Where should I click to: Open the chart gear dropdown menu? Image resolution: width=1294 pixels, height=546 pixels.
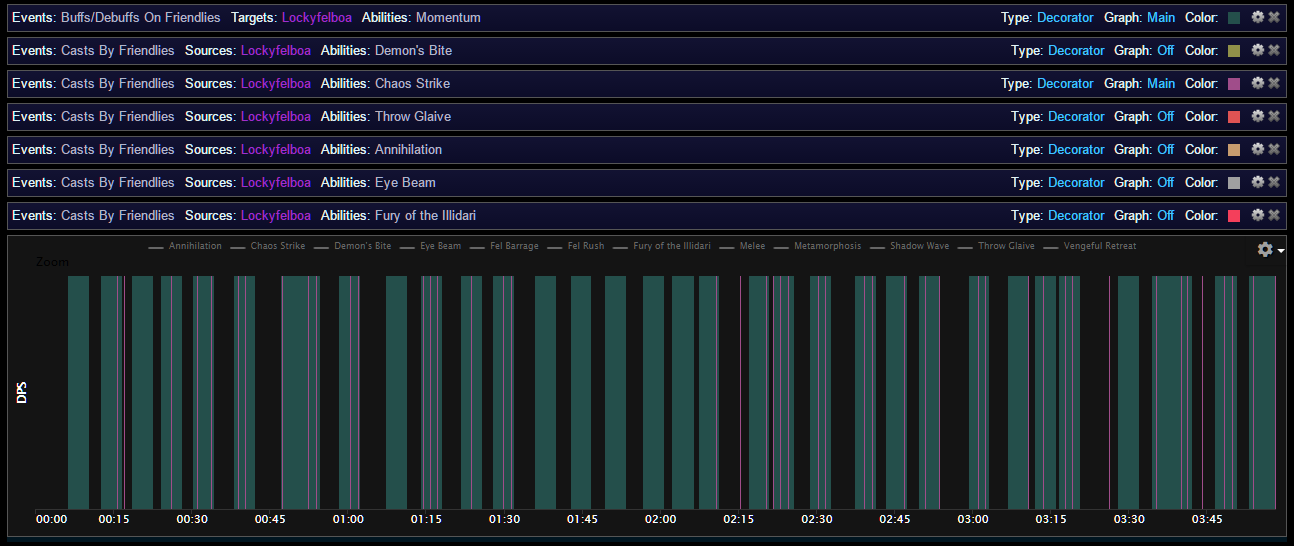pos(1269,249)
